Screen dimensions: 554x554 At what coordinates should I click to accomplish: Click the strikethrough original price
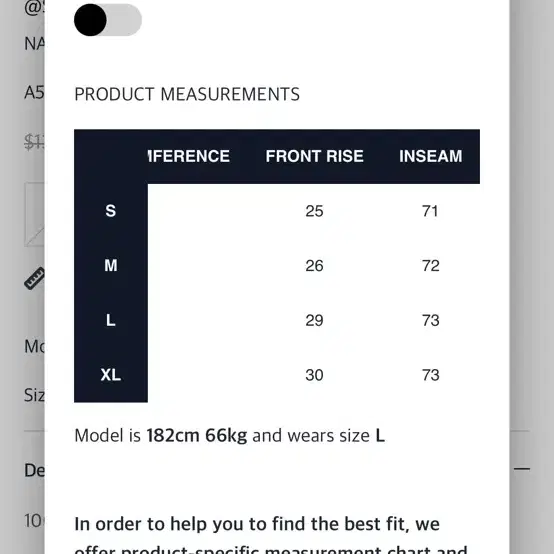point(34,142)
